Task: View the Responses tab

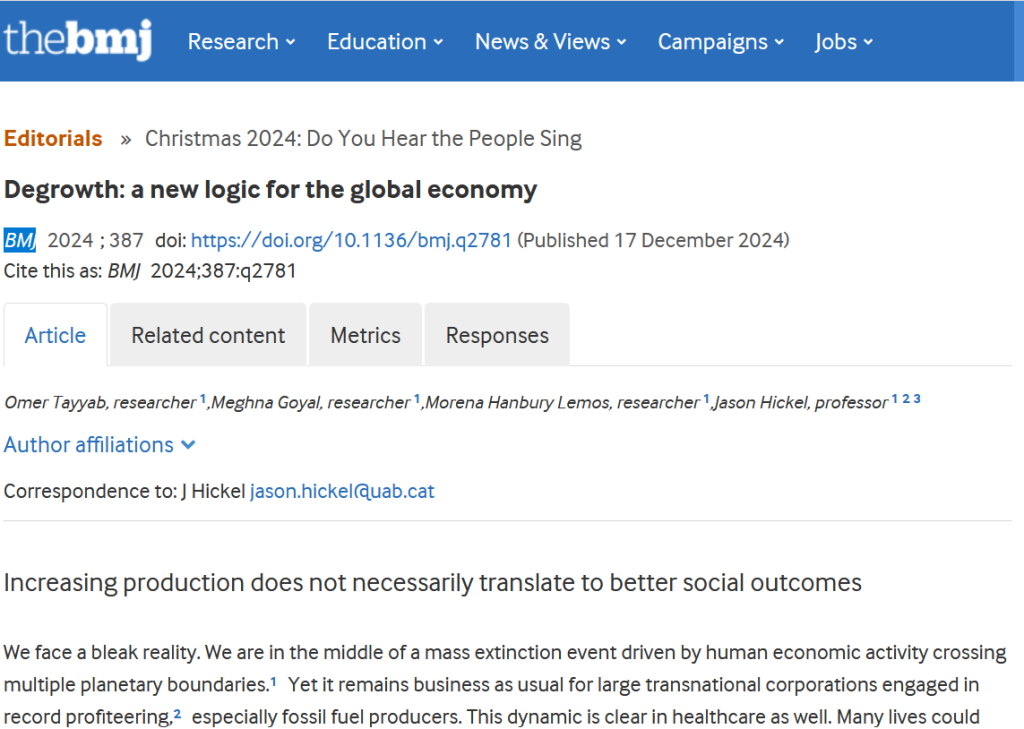Action: tap(497, 335)
